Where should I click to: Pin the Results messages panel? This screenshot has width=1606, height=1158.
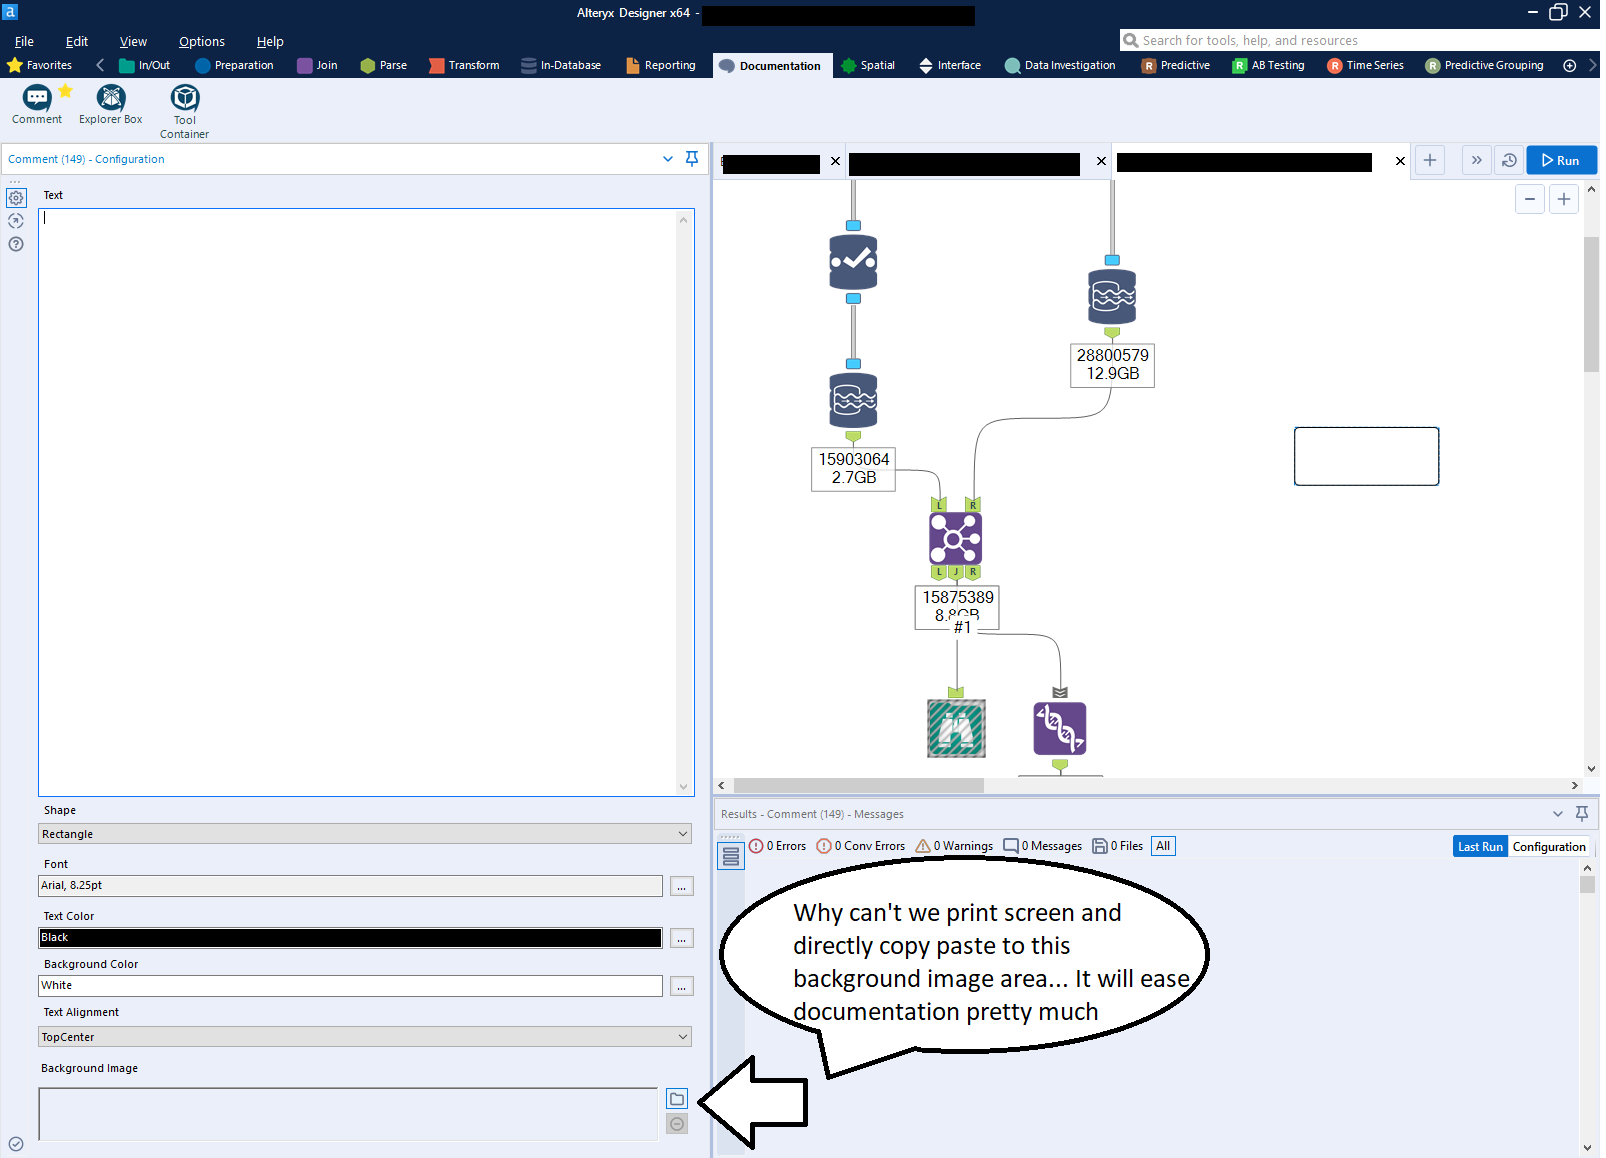pyautogui.click(x=1581, y=813)
